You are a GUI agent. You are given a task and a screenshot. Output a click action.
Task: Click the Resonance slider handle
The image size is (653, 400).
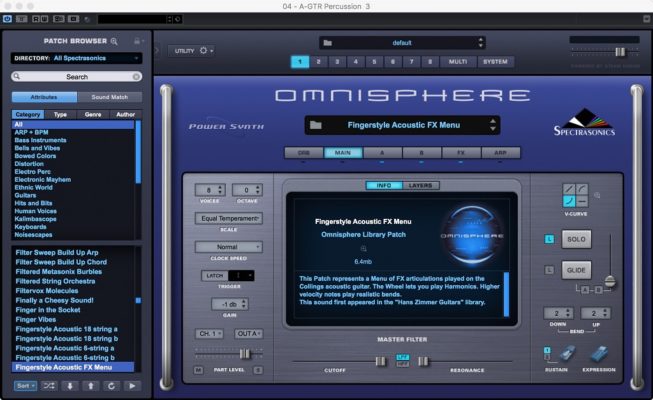pos(423,361)
